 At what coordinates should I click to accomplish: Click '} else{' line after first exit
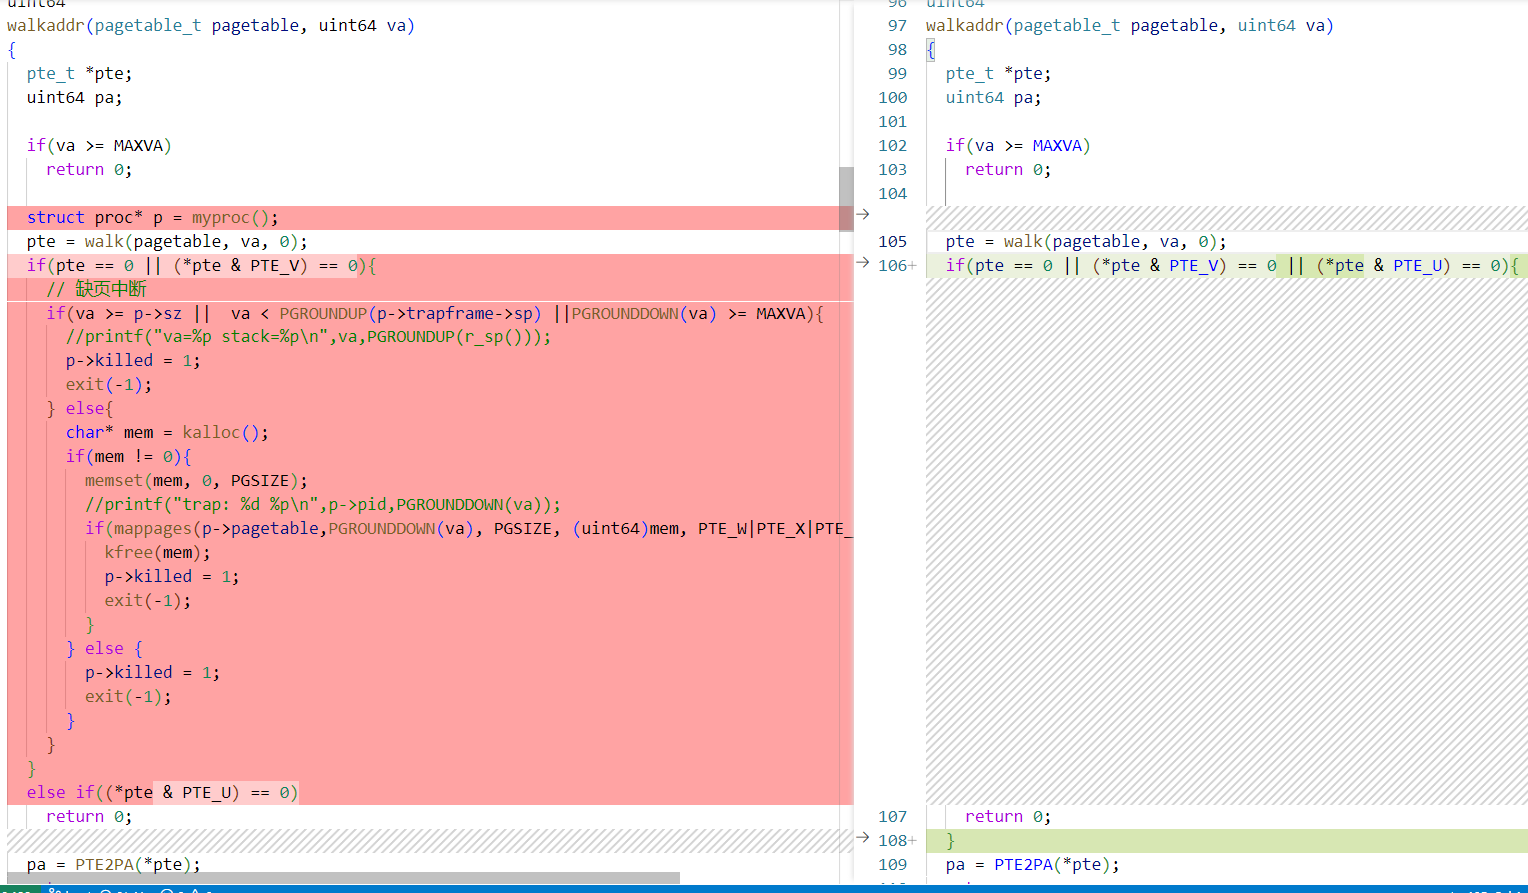pyautogui.click(x=80, y=409)
